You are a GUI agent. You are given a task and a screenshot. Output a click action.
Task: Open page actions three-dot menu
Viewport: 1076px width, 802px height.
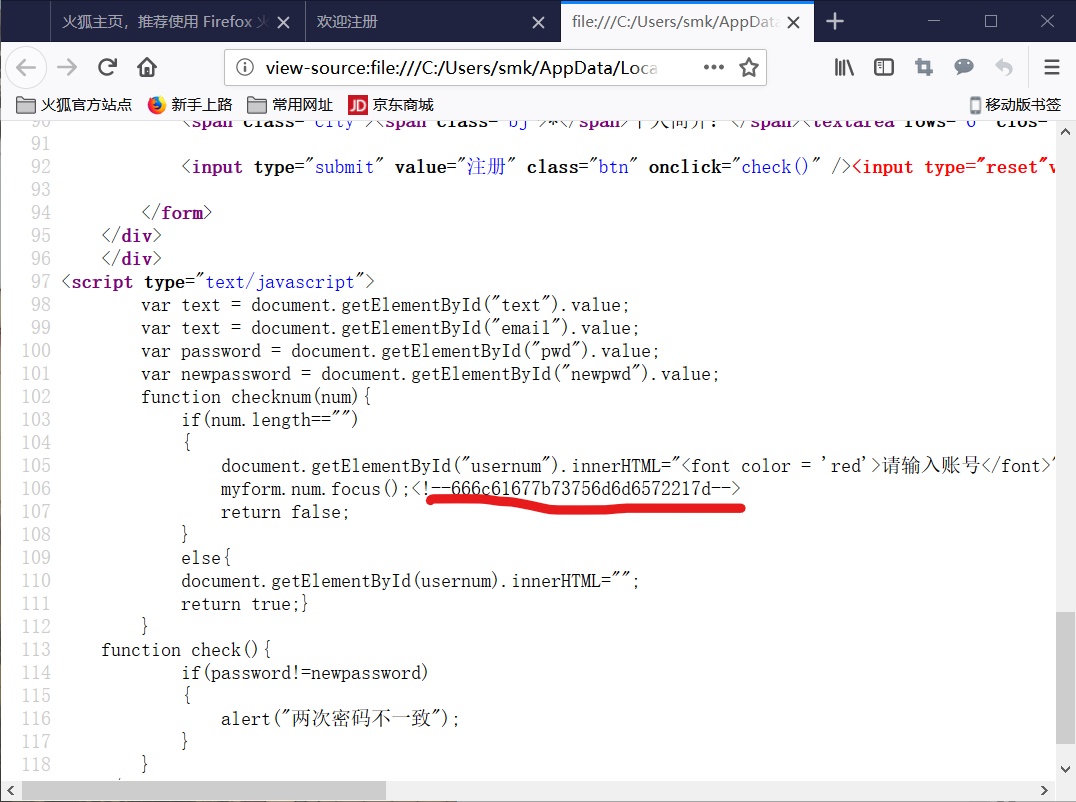tap(714, 67)
